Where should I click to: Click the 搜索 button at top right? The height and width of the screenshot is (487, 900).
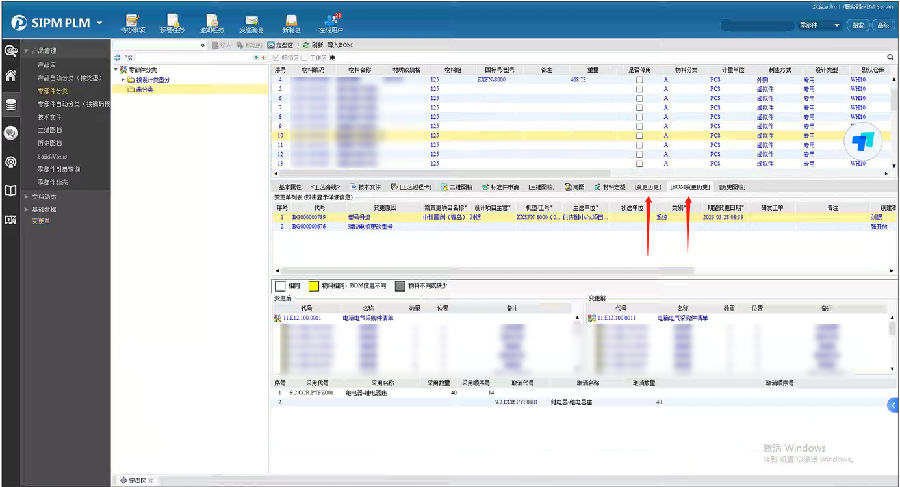[x=858, y=25]
